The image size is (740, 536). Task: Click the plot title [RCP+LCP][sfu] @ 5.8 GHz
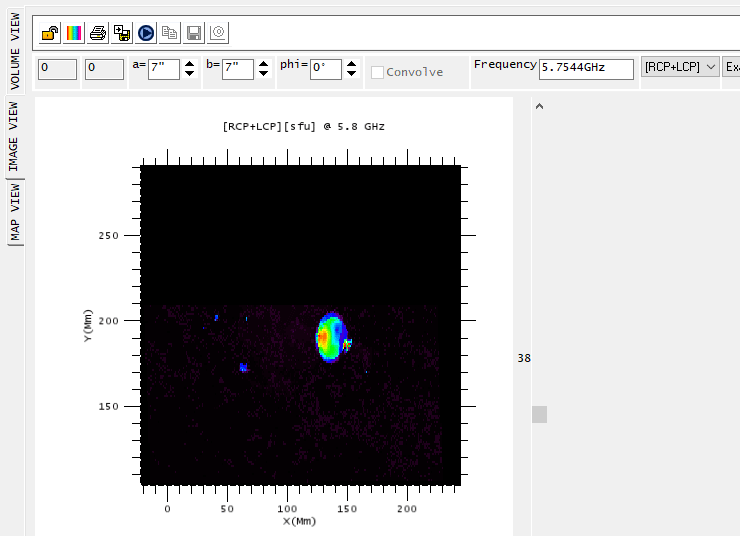tap(303, 126)
